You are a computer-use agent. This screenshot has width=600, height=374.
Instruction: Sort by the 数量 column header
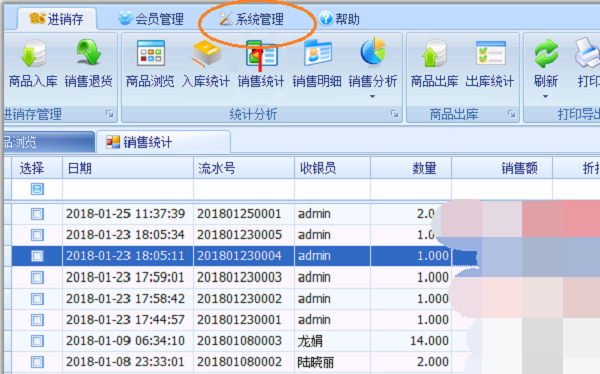[411, 168]
